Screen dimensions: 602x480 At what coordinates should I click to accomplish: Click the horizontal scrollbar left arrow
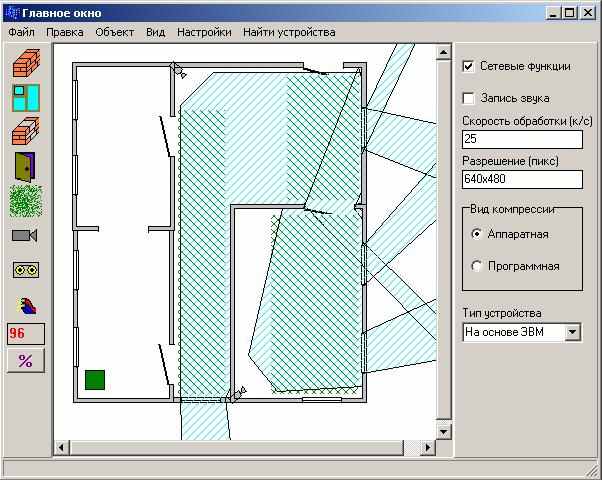61,447
